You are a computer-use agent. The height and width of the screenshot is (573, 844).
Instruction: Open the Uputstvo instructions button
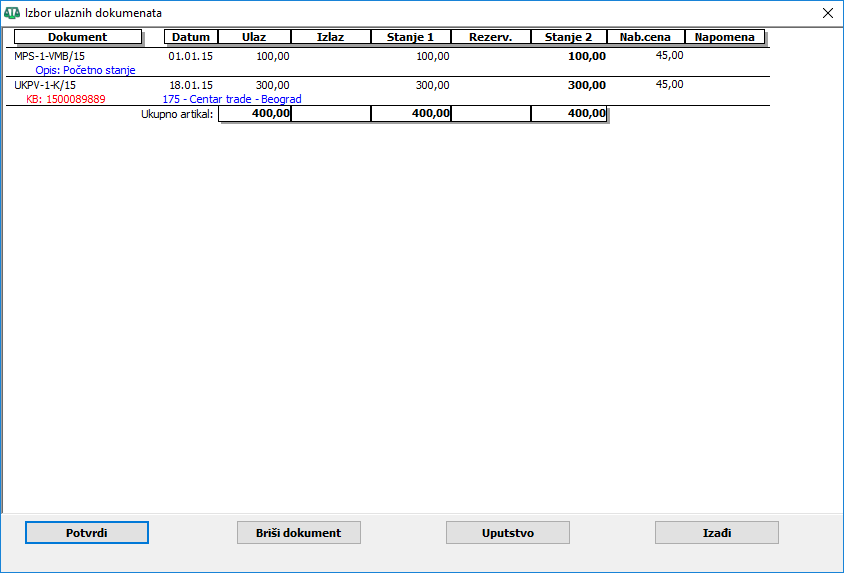[x=508, y=533]
